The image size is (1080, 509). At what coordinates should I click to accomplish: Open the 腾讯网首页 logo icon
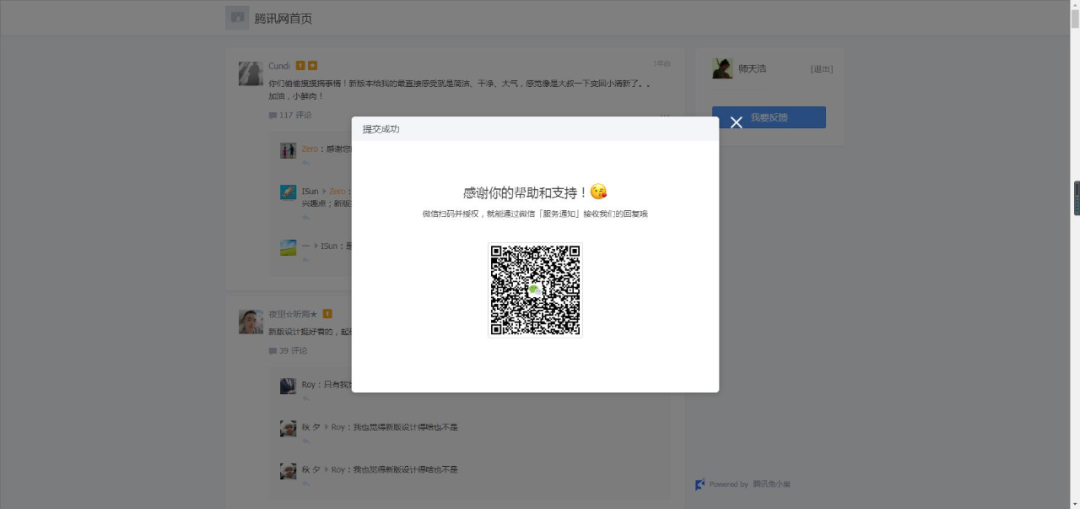pyautogui.click(x=237, y=18)
